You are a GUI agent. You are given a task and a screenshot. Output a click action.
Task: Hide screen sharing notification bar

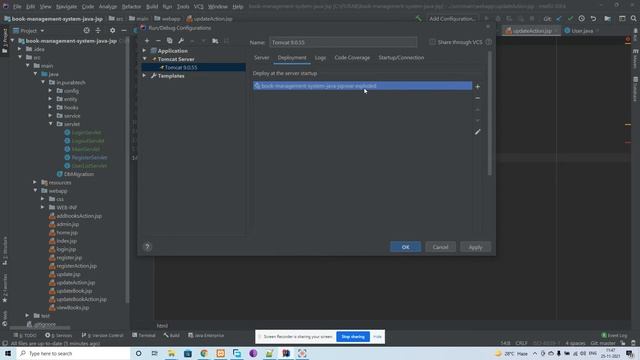pyautogui.click(x=377, y=337)
